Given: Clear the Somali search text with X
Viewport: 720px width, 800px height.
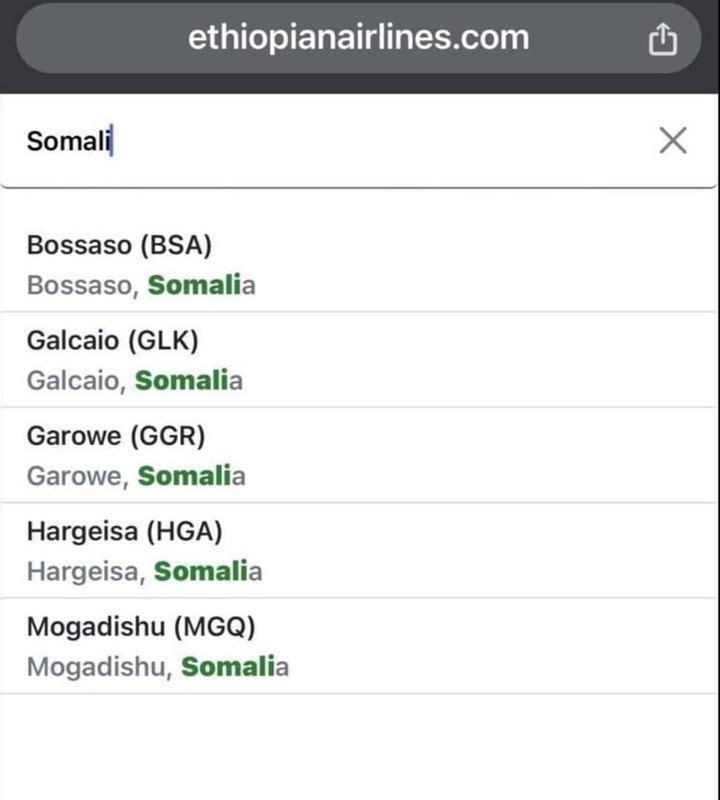Looking at the screenshot, I should tap(673, 141).
